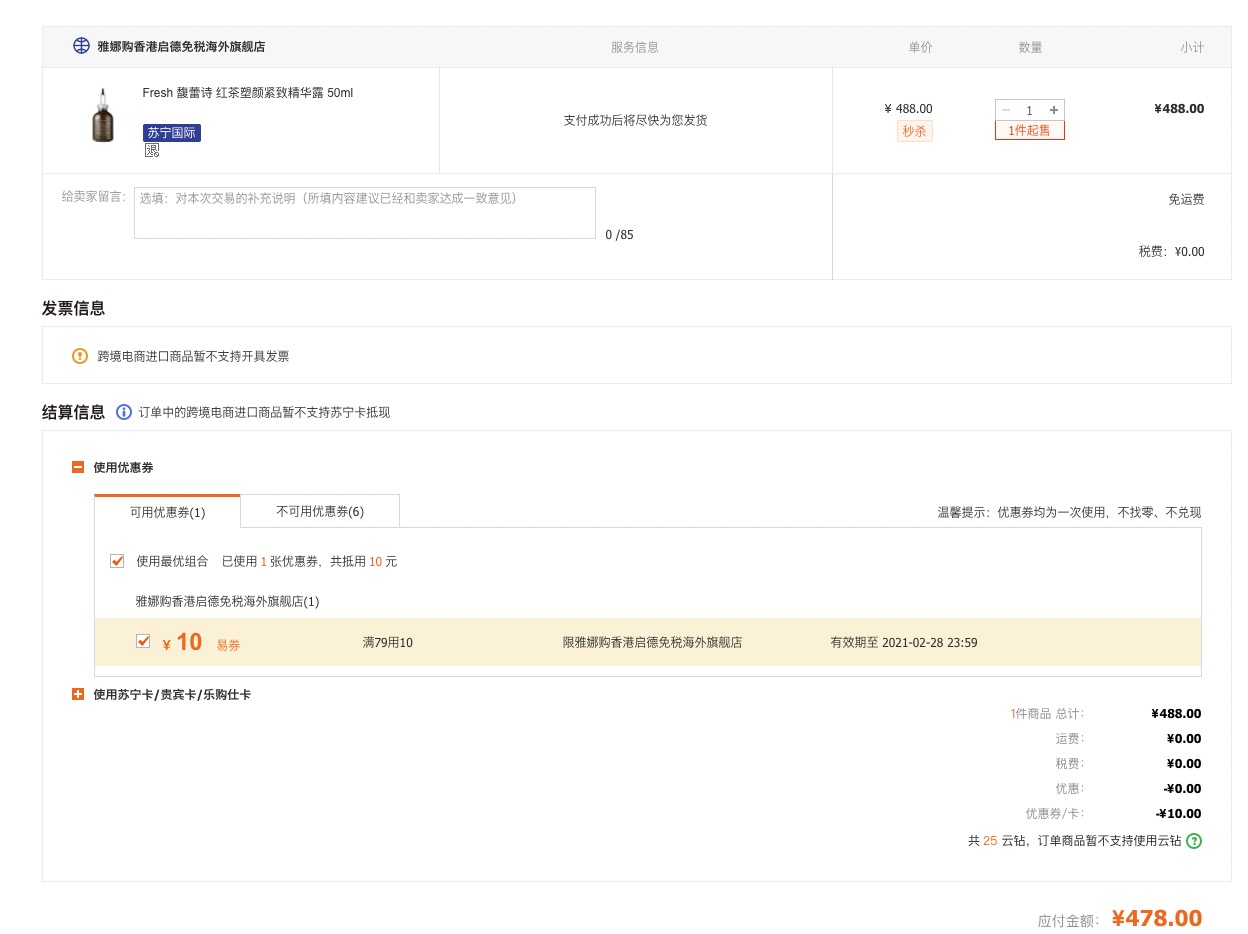Image resolution: width=1248 pixels, height=934 pixels.
Task: Switch to the 可用优惠券(1) tab
Action: (167, 512)
